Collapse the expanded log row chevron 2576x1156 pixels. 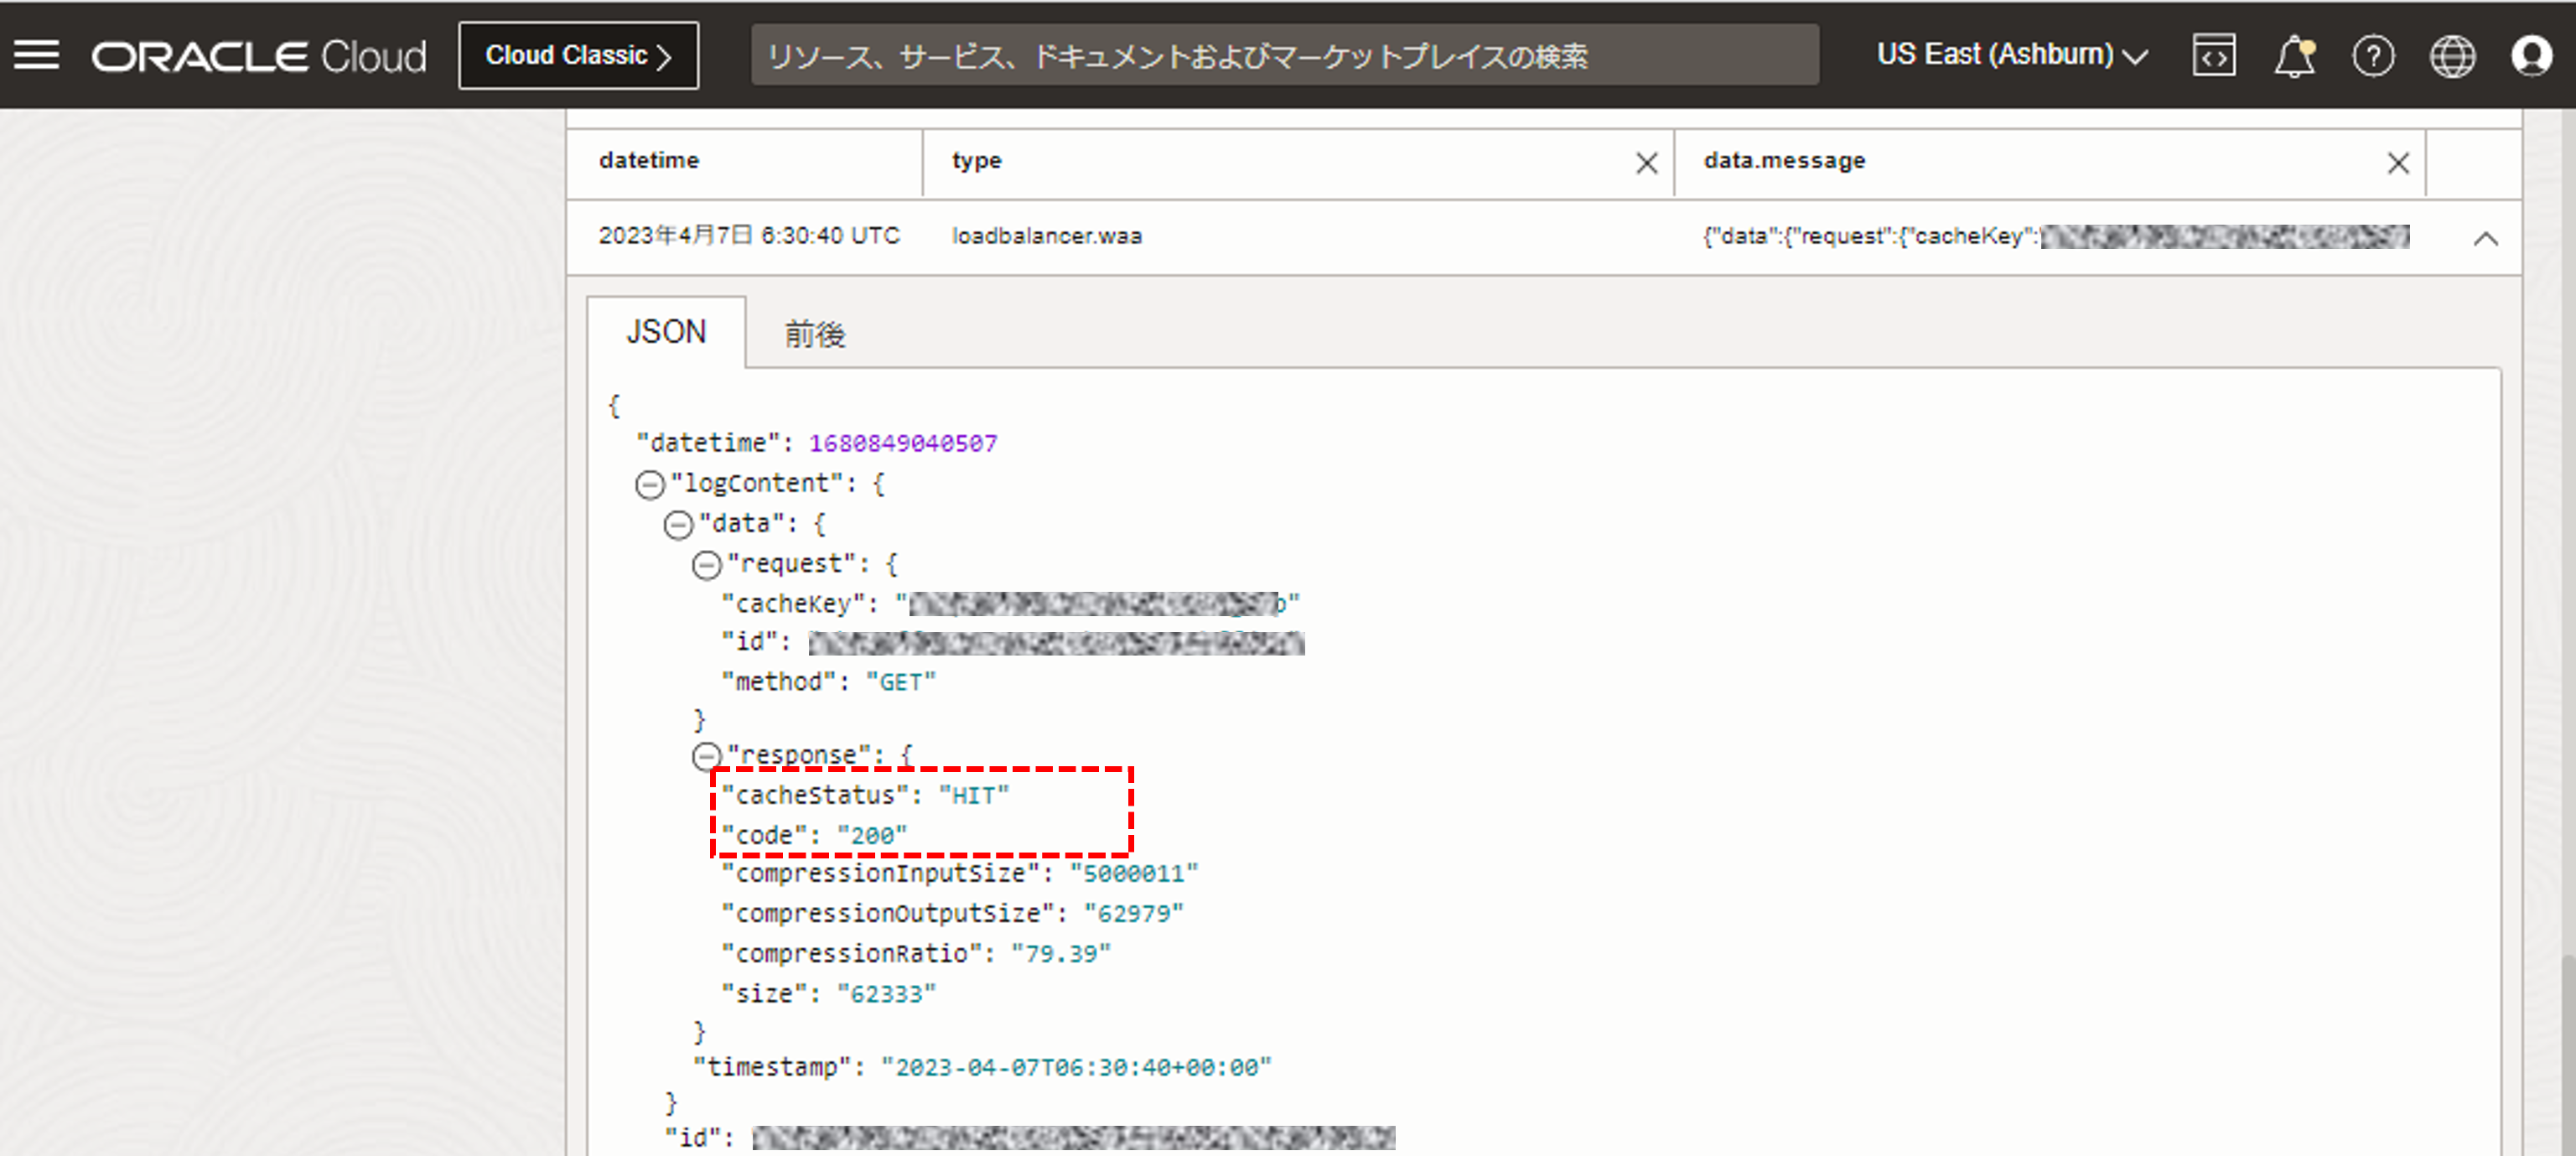click(x=2485, y=238)
